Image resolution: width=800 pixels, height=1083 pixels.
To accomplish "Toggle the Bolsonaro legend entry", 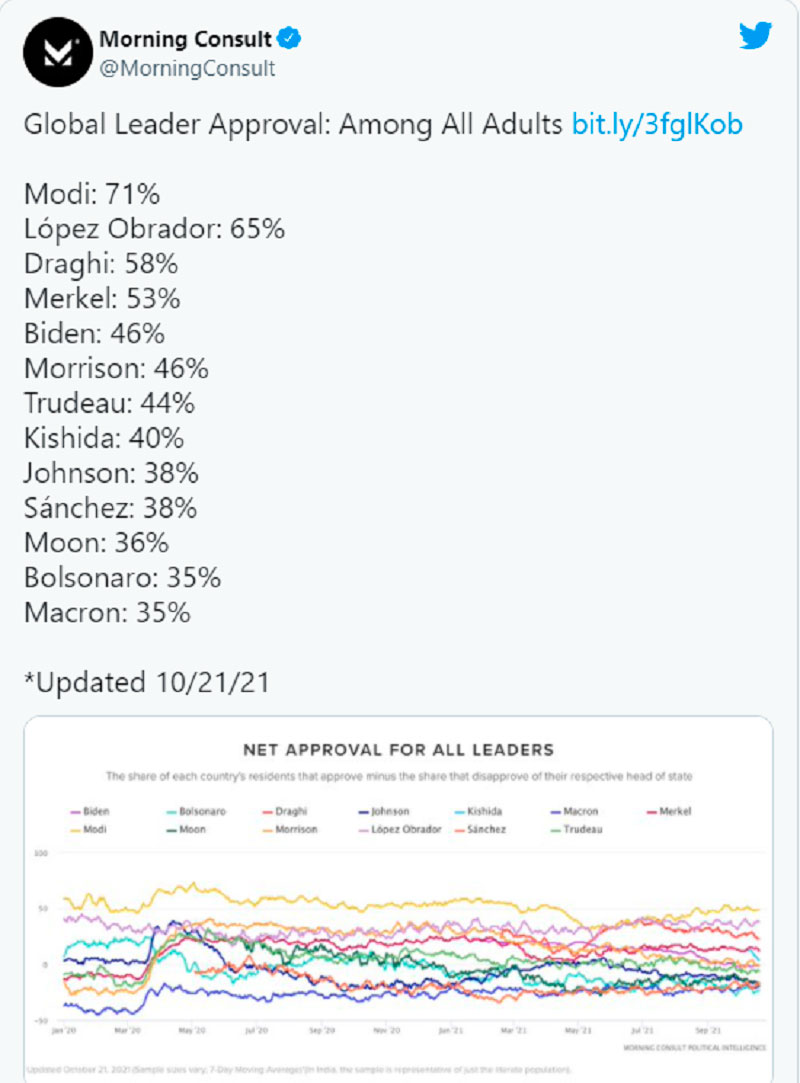I will (x=201, y=811).
